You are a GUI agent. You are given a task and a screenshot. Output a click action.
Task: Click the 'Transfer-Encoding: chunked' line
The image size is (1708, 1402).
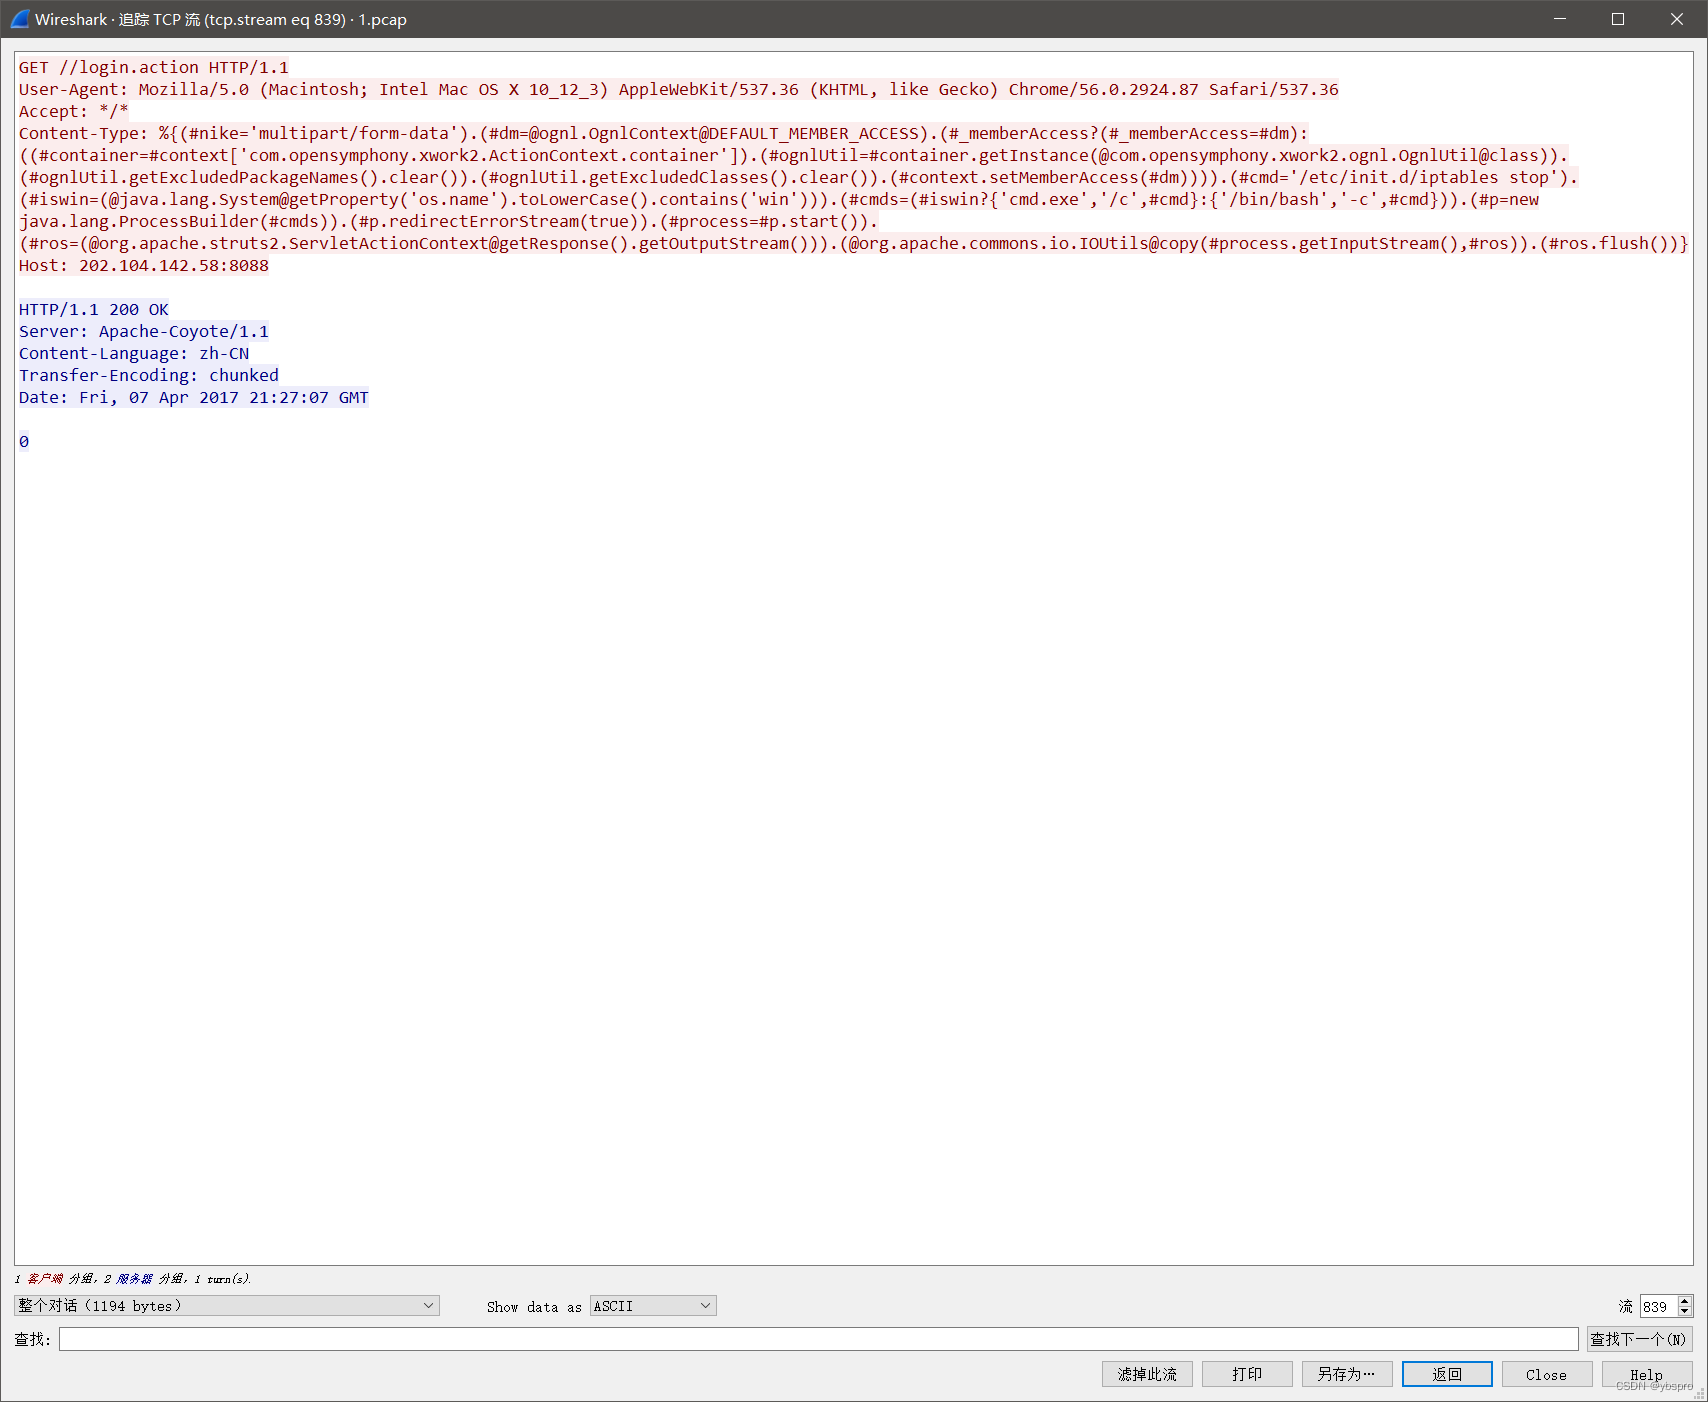tap(149, 375)
